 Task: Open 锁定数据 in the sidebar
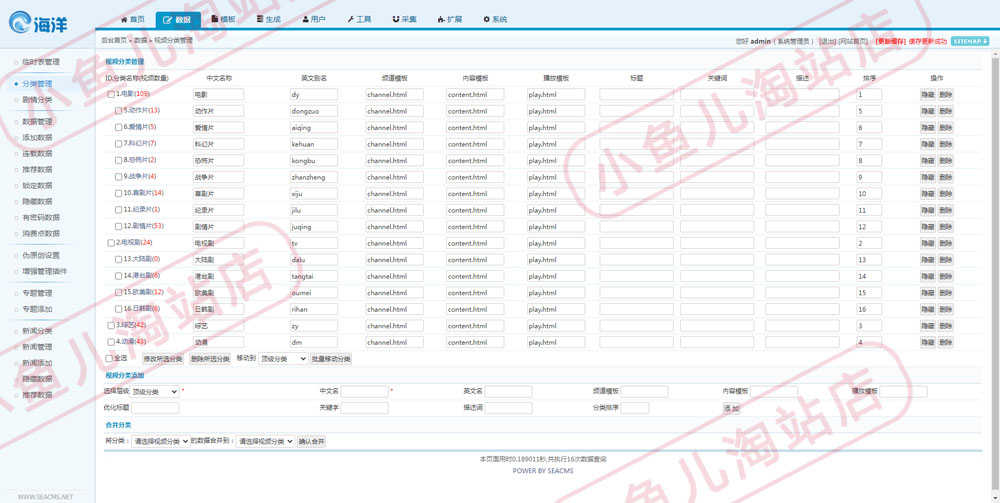[x=37, y=186]
